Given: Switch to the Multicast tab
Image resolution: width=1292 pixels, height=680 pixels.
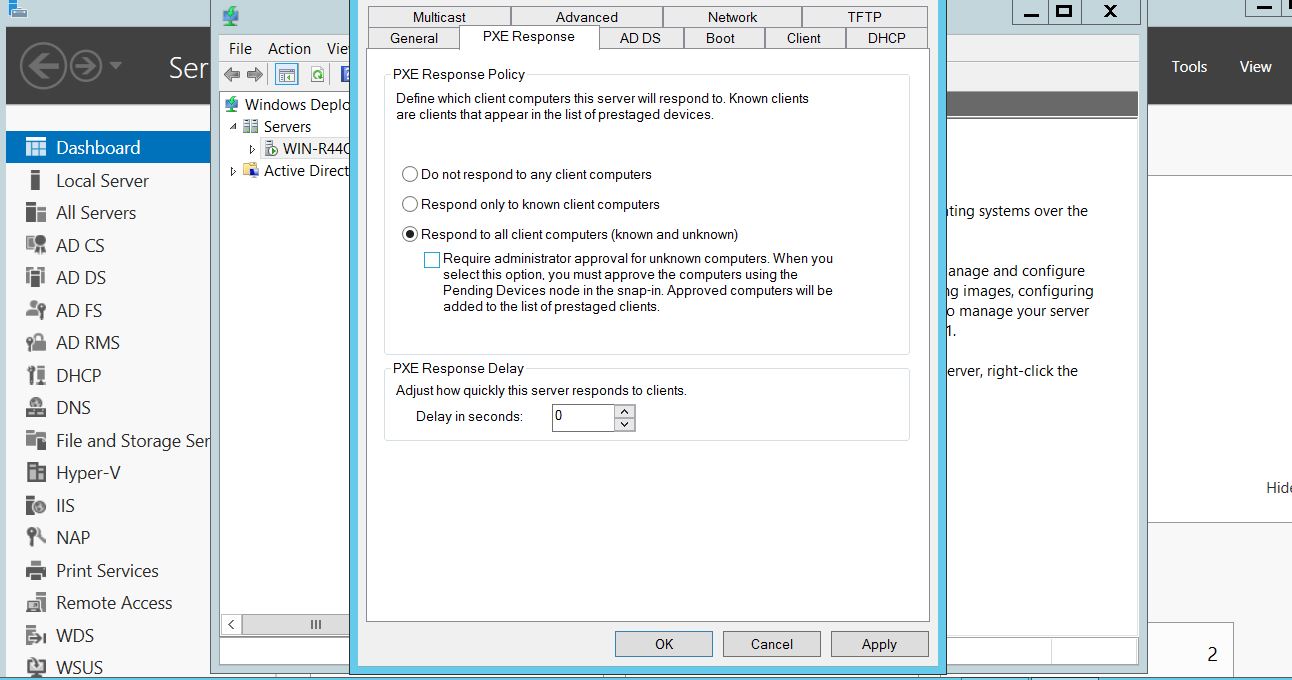Looking at the screenshot, I should point(439,17).
